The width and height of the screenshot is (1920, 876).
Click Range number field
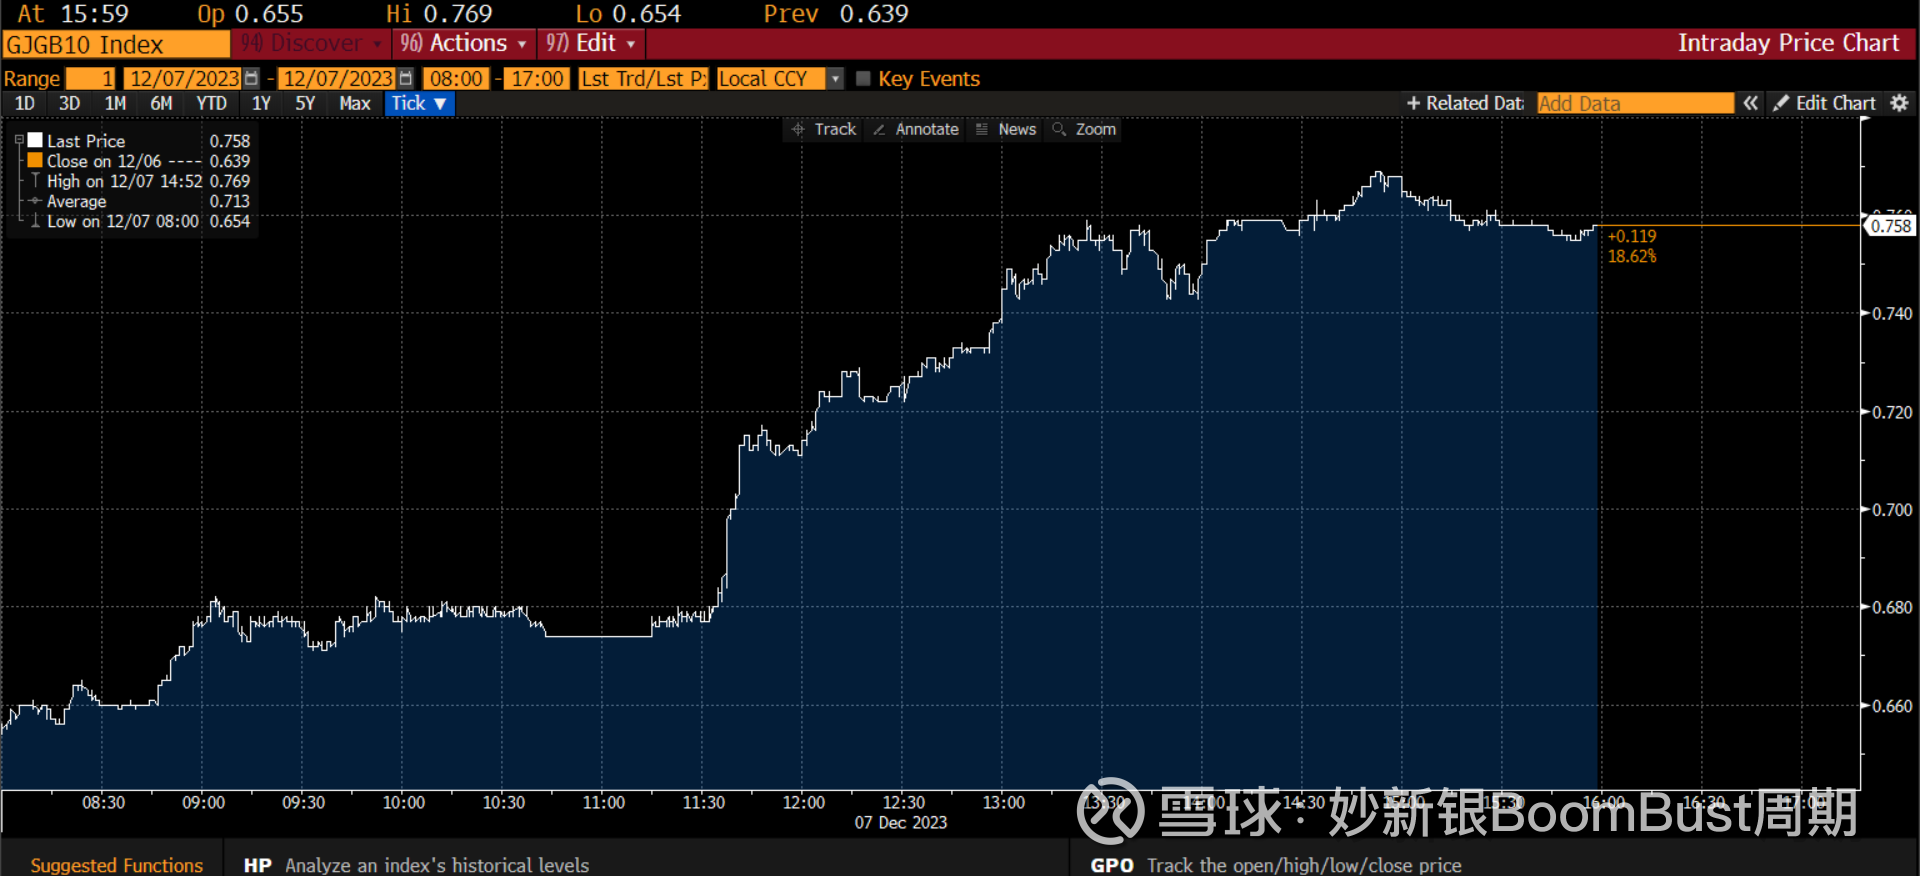[91, 78]
